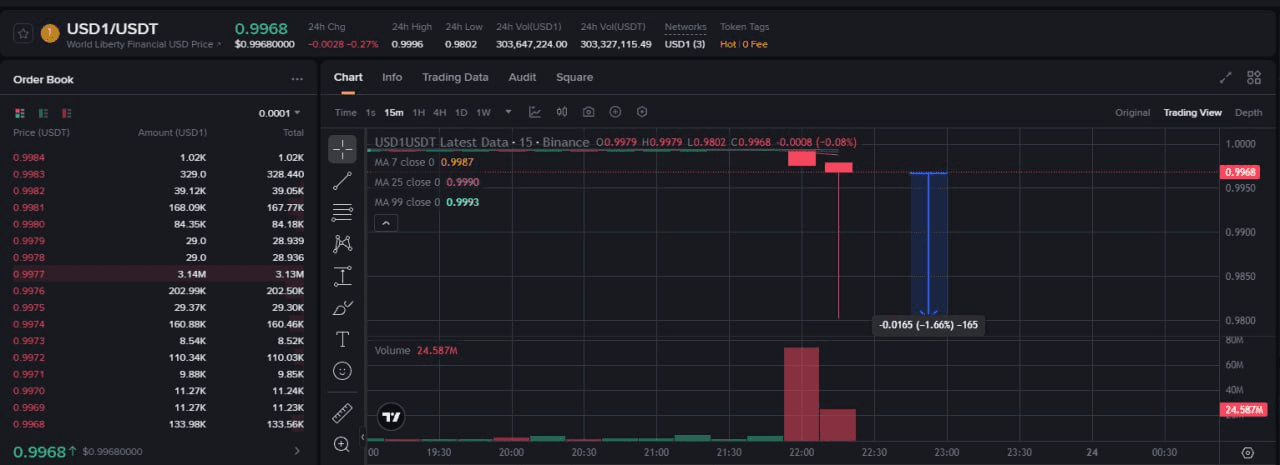Take a chart snapshot with camera icon
Viewport: 1280px width, 465px height.
(x=589, y=112)
